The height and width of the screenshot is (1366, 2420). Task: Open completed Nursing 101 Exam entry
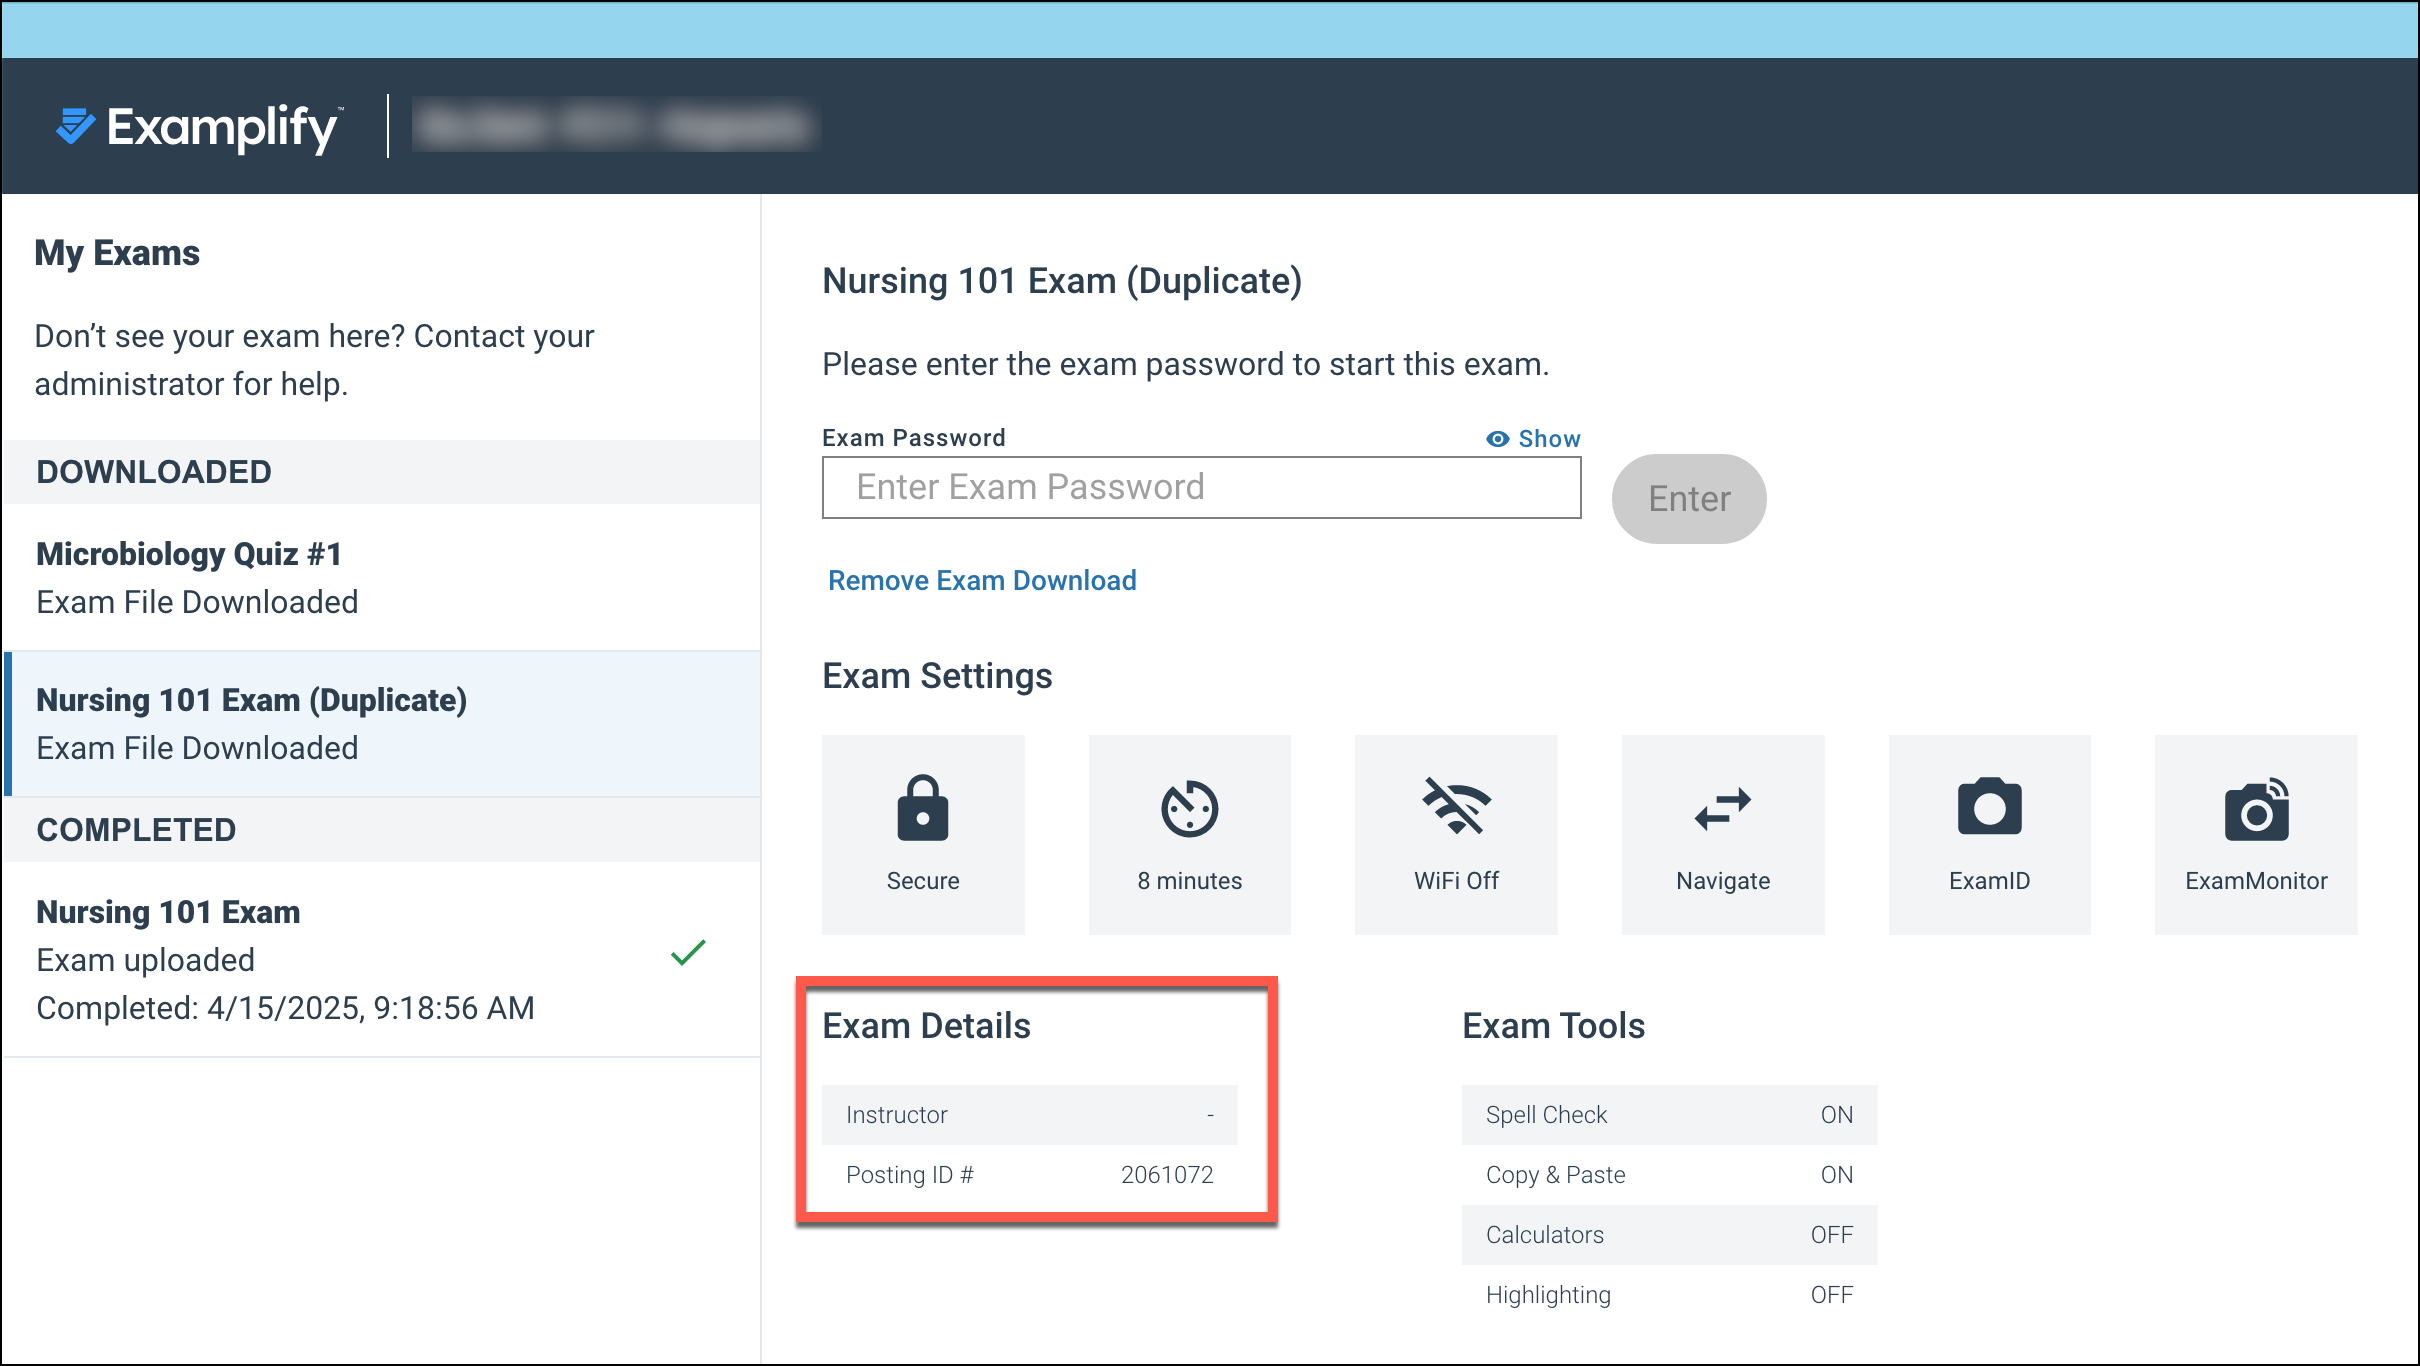point(382,960)
